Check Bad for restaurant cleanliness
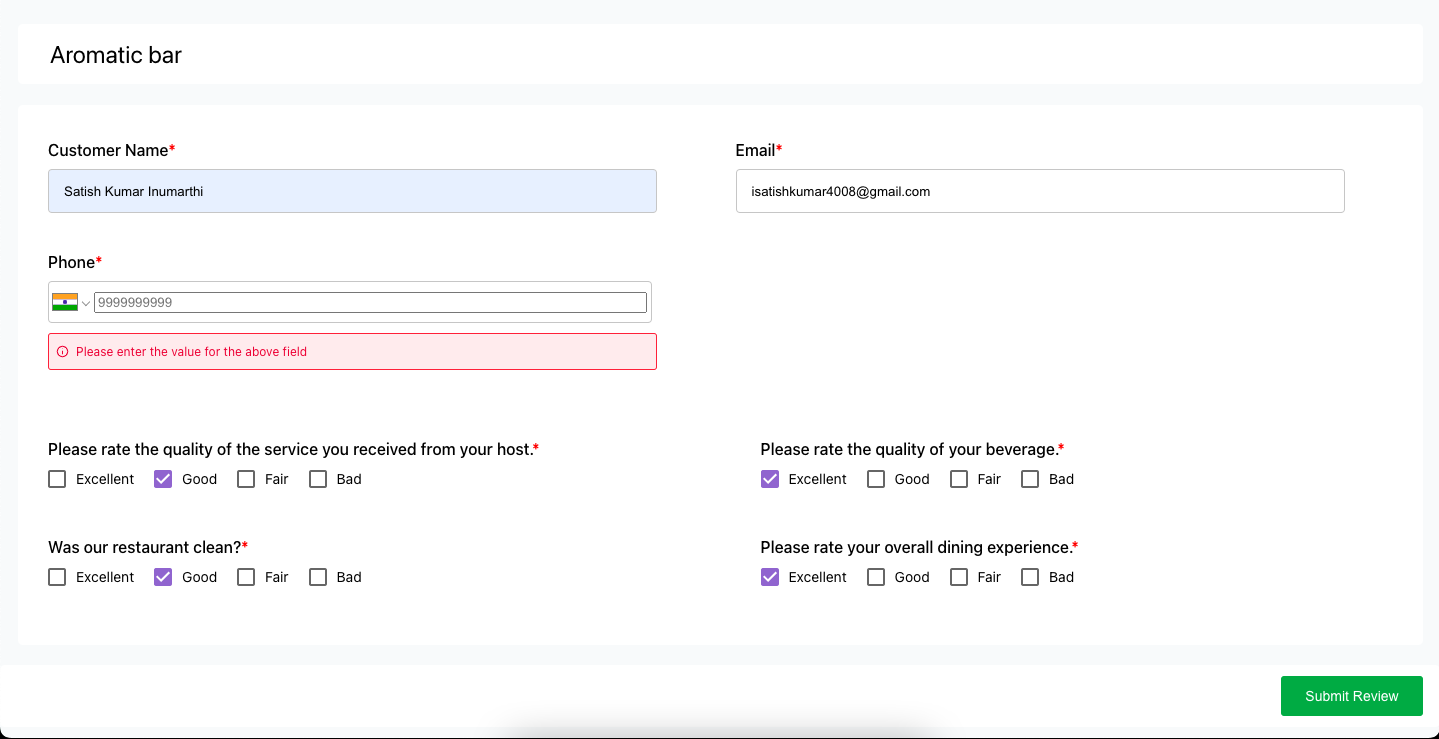Image resolution: width=1439 pixels, height=739 pixels. 318,576
